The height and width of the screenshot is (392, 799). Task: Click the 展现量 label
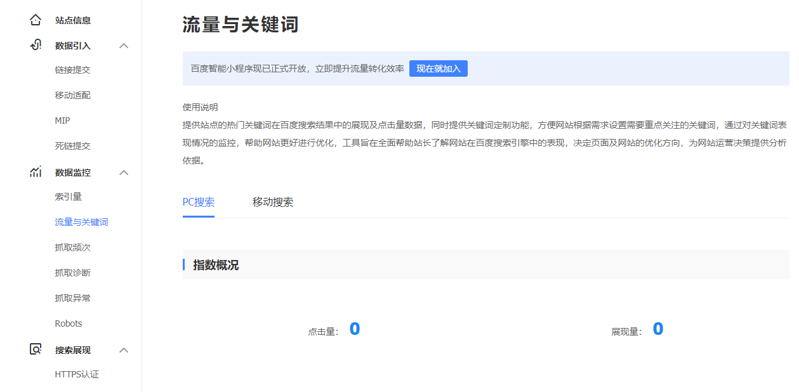pos(626,332)
